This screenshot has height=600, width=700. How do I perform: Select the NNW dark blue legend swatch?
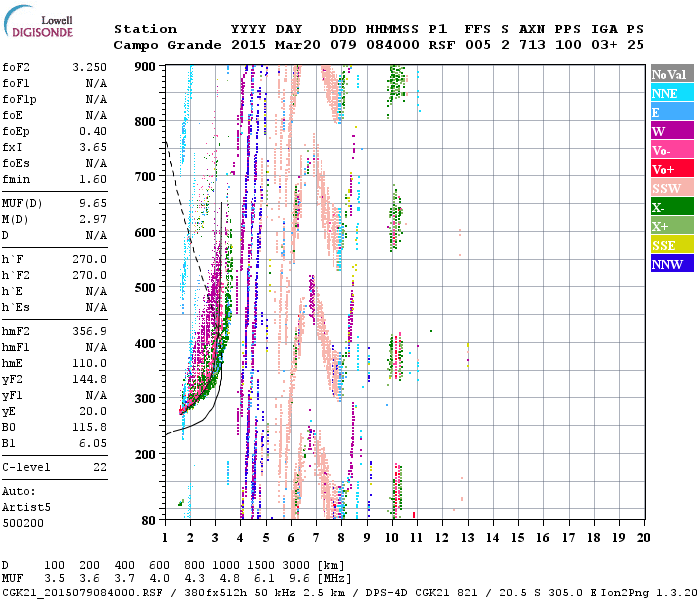click(x=672, y=264)
